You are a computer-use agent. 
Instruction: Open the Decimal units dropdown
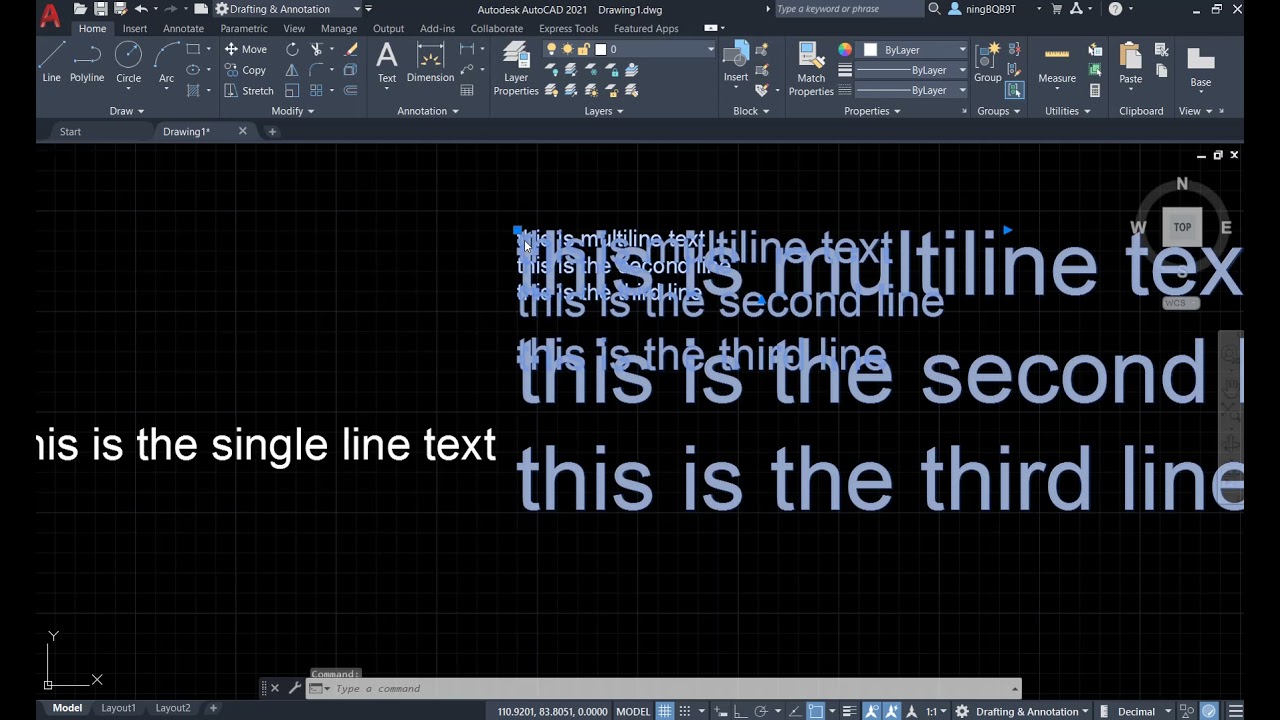click(x=1144, y=711)
